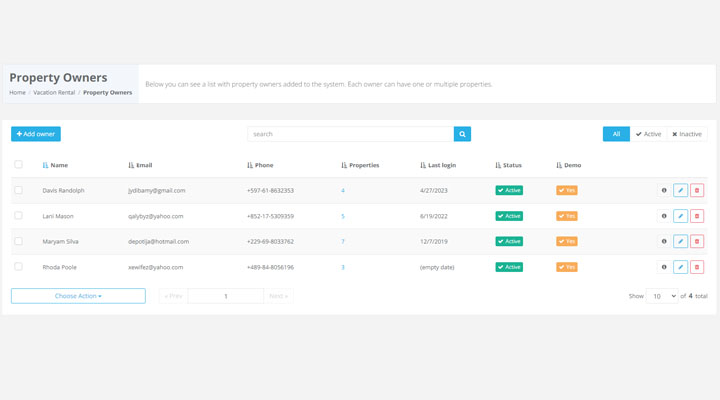The width and height of the screenshot is (720, 400).
Task: Click the Prev pagination button
Action: coord(173,296)
